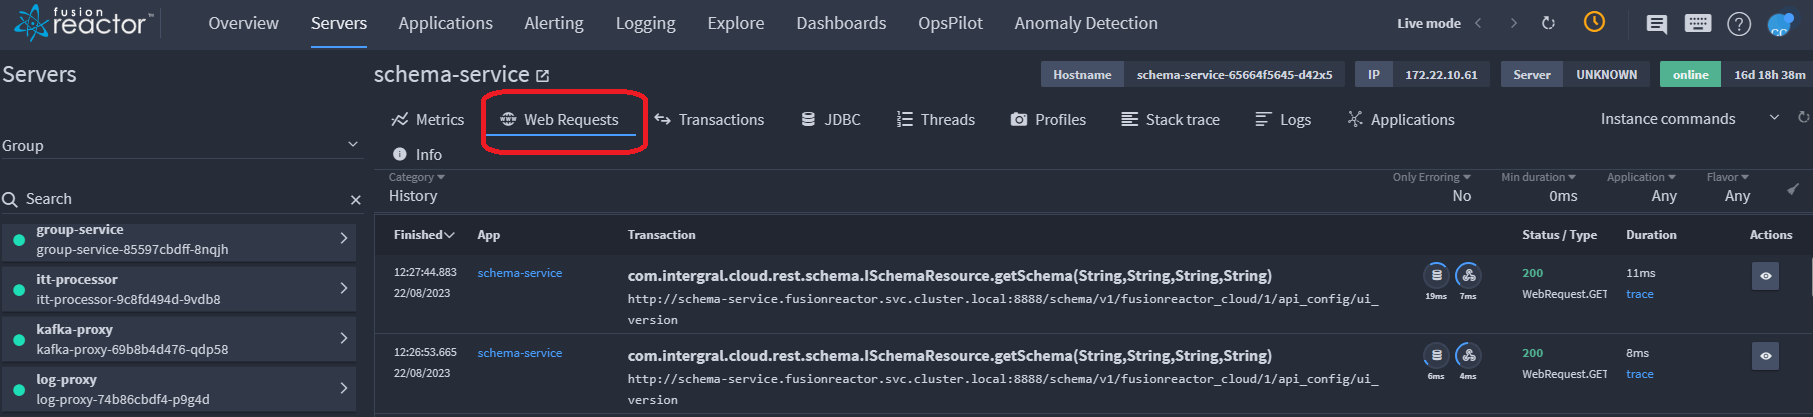Viewport: 1813px width, 417px height.
Task: Click 7ms web request icon in first row
Action: pyautogui.click(x=1468, y=275)
